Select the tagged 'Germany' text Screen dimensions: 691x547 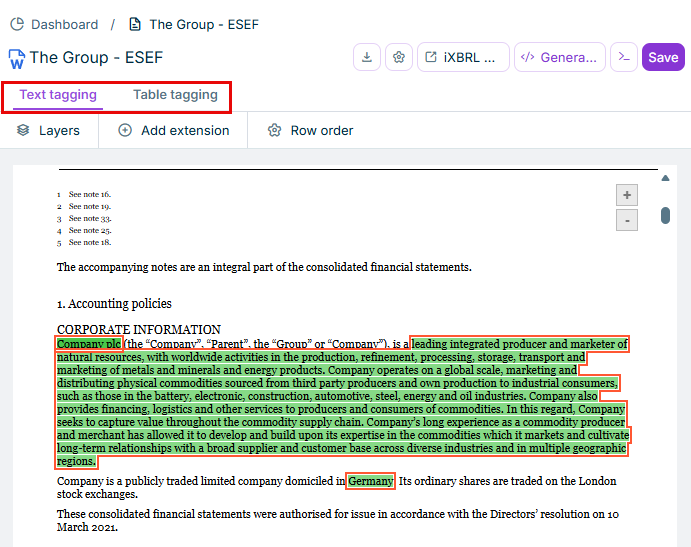370,481
